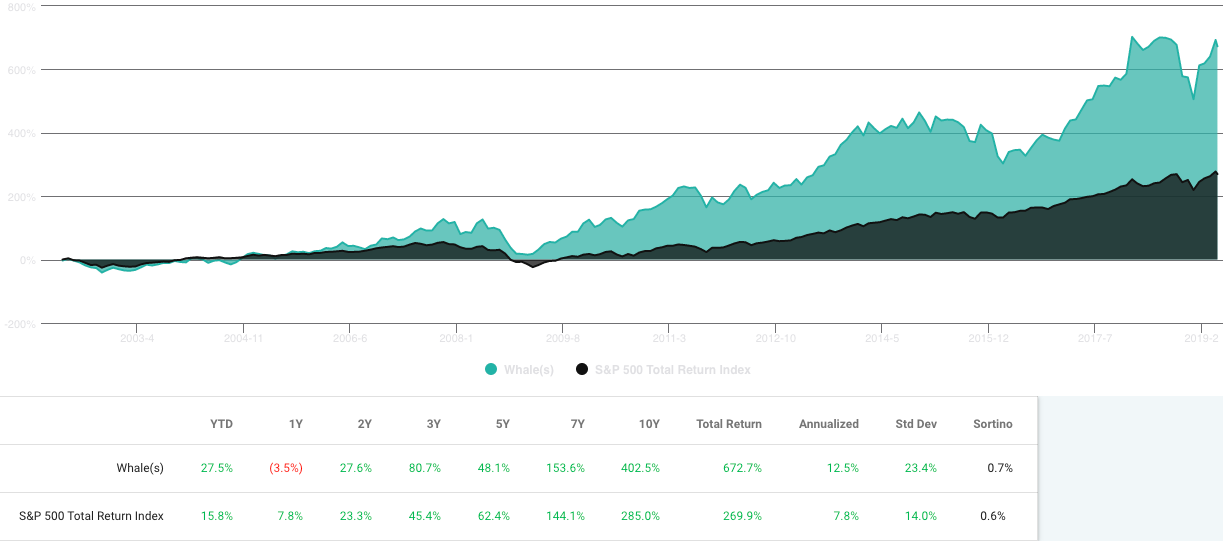1223x541 pixels.
Task: Click S&P 500 total return 269.9%
Action: pyautogui.click(x=741, y=516)
